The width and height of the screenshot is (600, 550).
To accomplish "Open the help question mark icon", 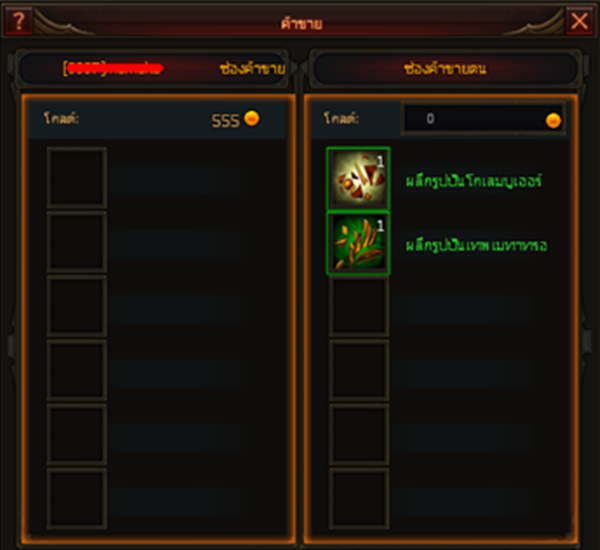I will [x=19, y=21].
